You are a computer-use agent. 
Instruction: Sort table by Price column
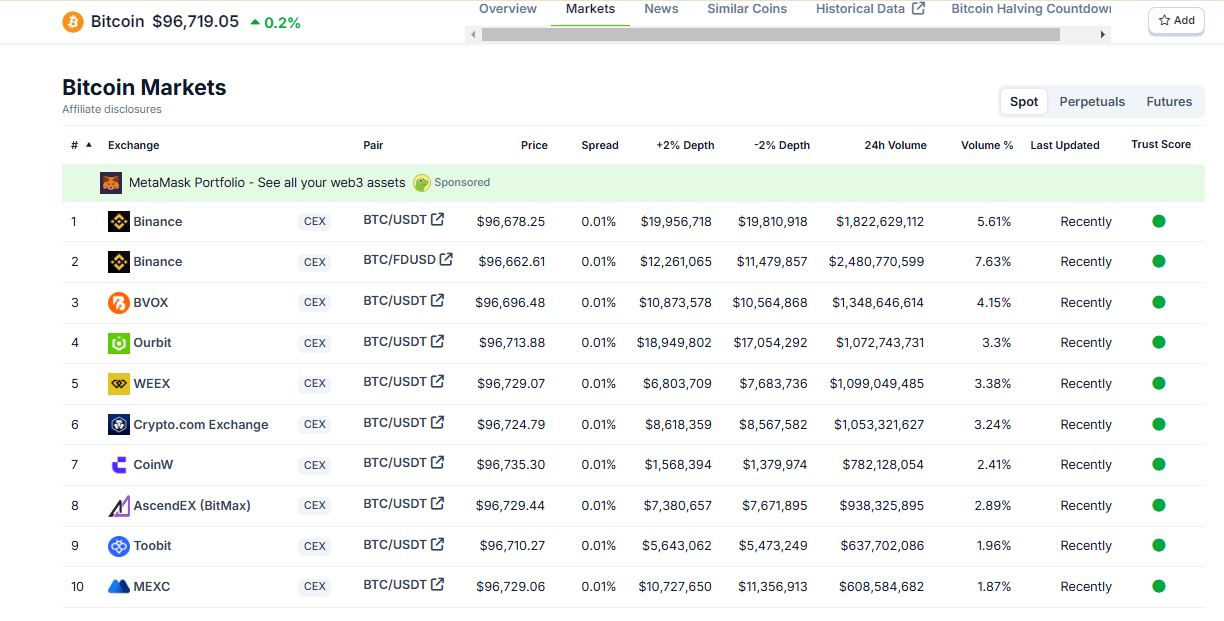[534, 145]
